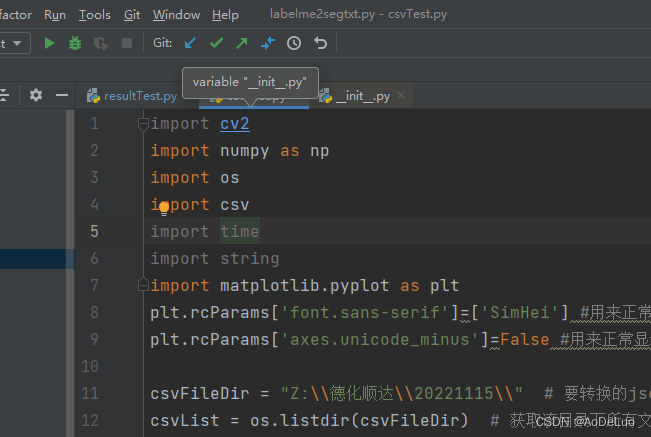Click 'os' module name on line 3
651x437 pixels.
pos(230,178)
